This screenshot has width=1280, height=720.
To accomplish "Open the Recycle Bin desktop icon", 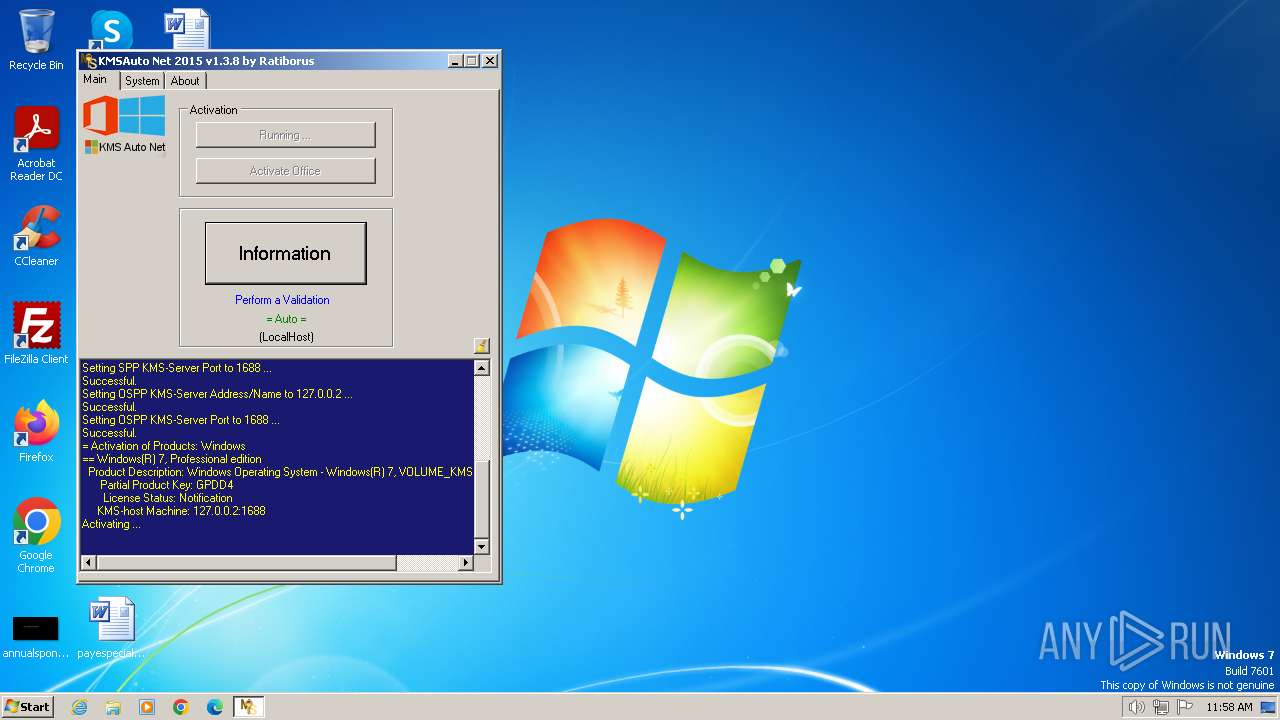I will [x=36, y=40].
